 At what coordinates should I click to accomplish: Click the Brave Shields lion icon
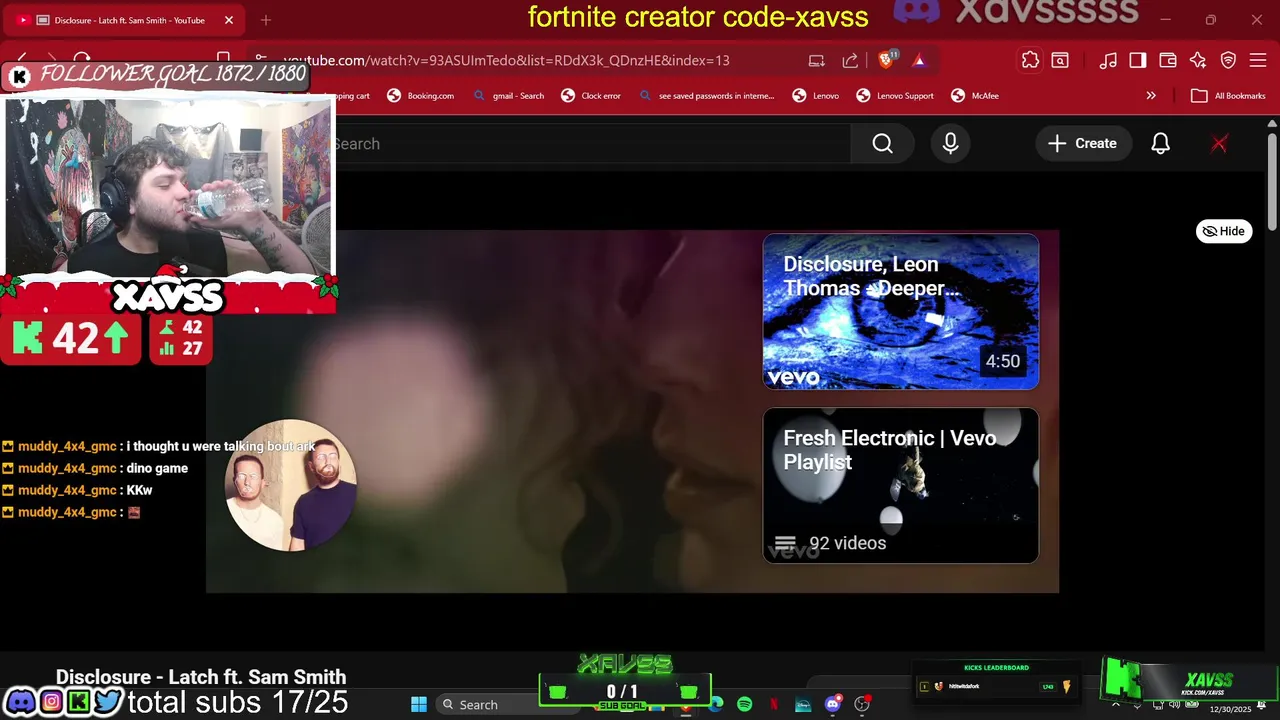tap(886, 60)
